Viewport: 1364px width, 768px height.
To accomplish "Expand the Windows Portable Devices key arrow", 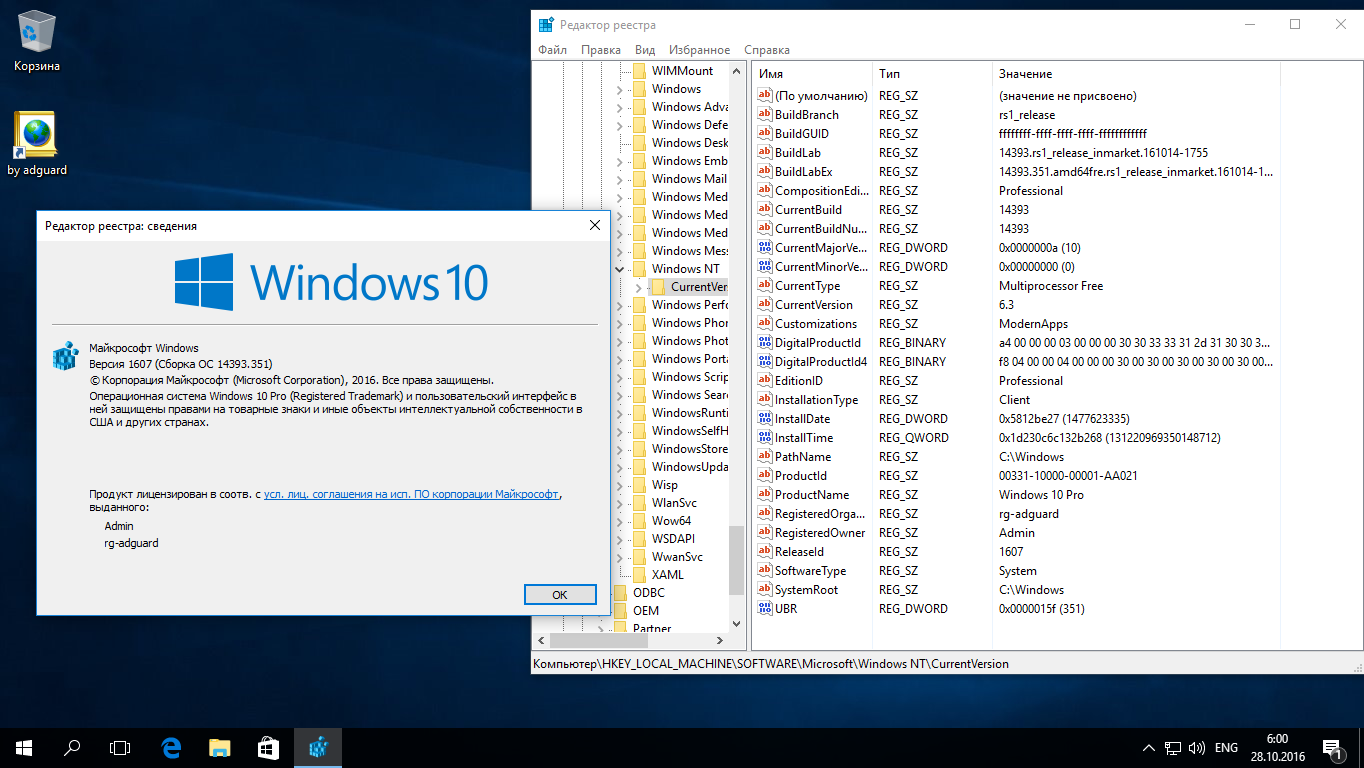I will (620, 359).
